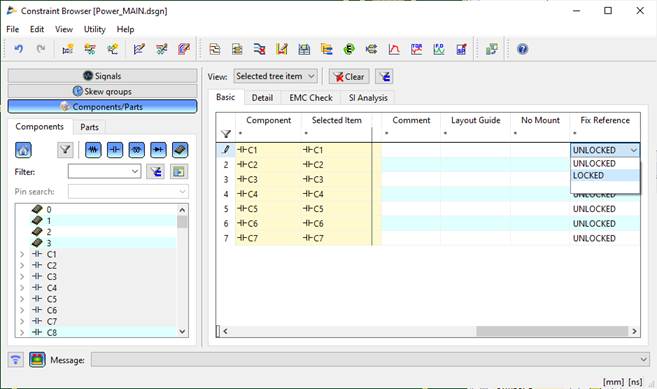Screen dimensions: 657x389
Task: Click the apply-filter funnel icon beside the Clear button
Action: point(384,77)
